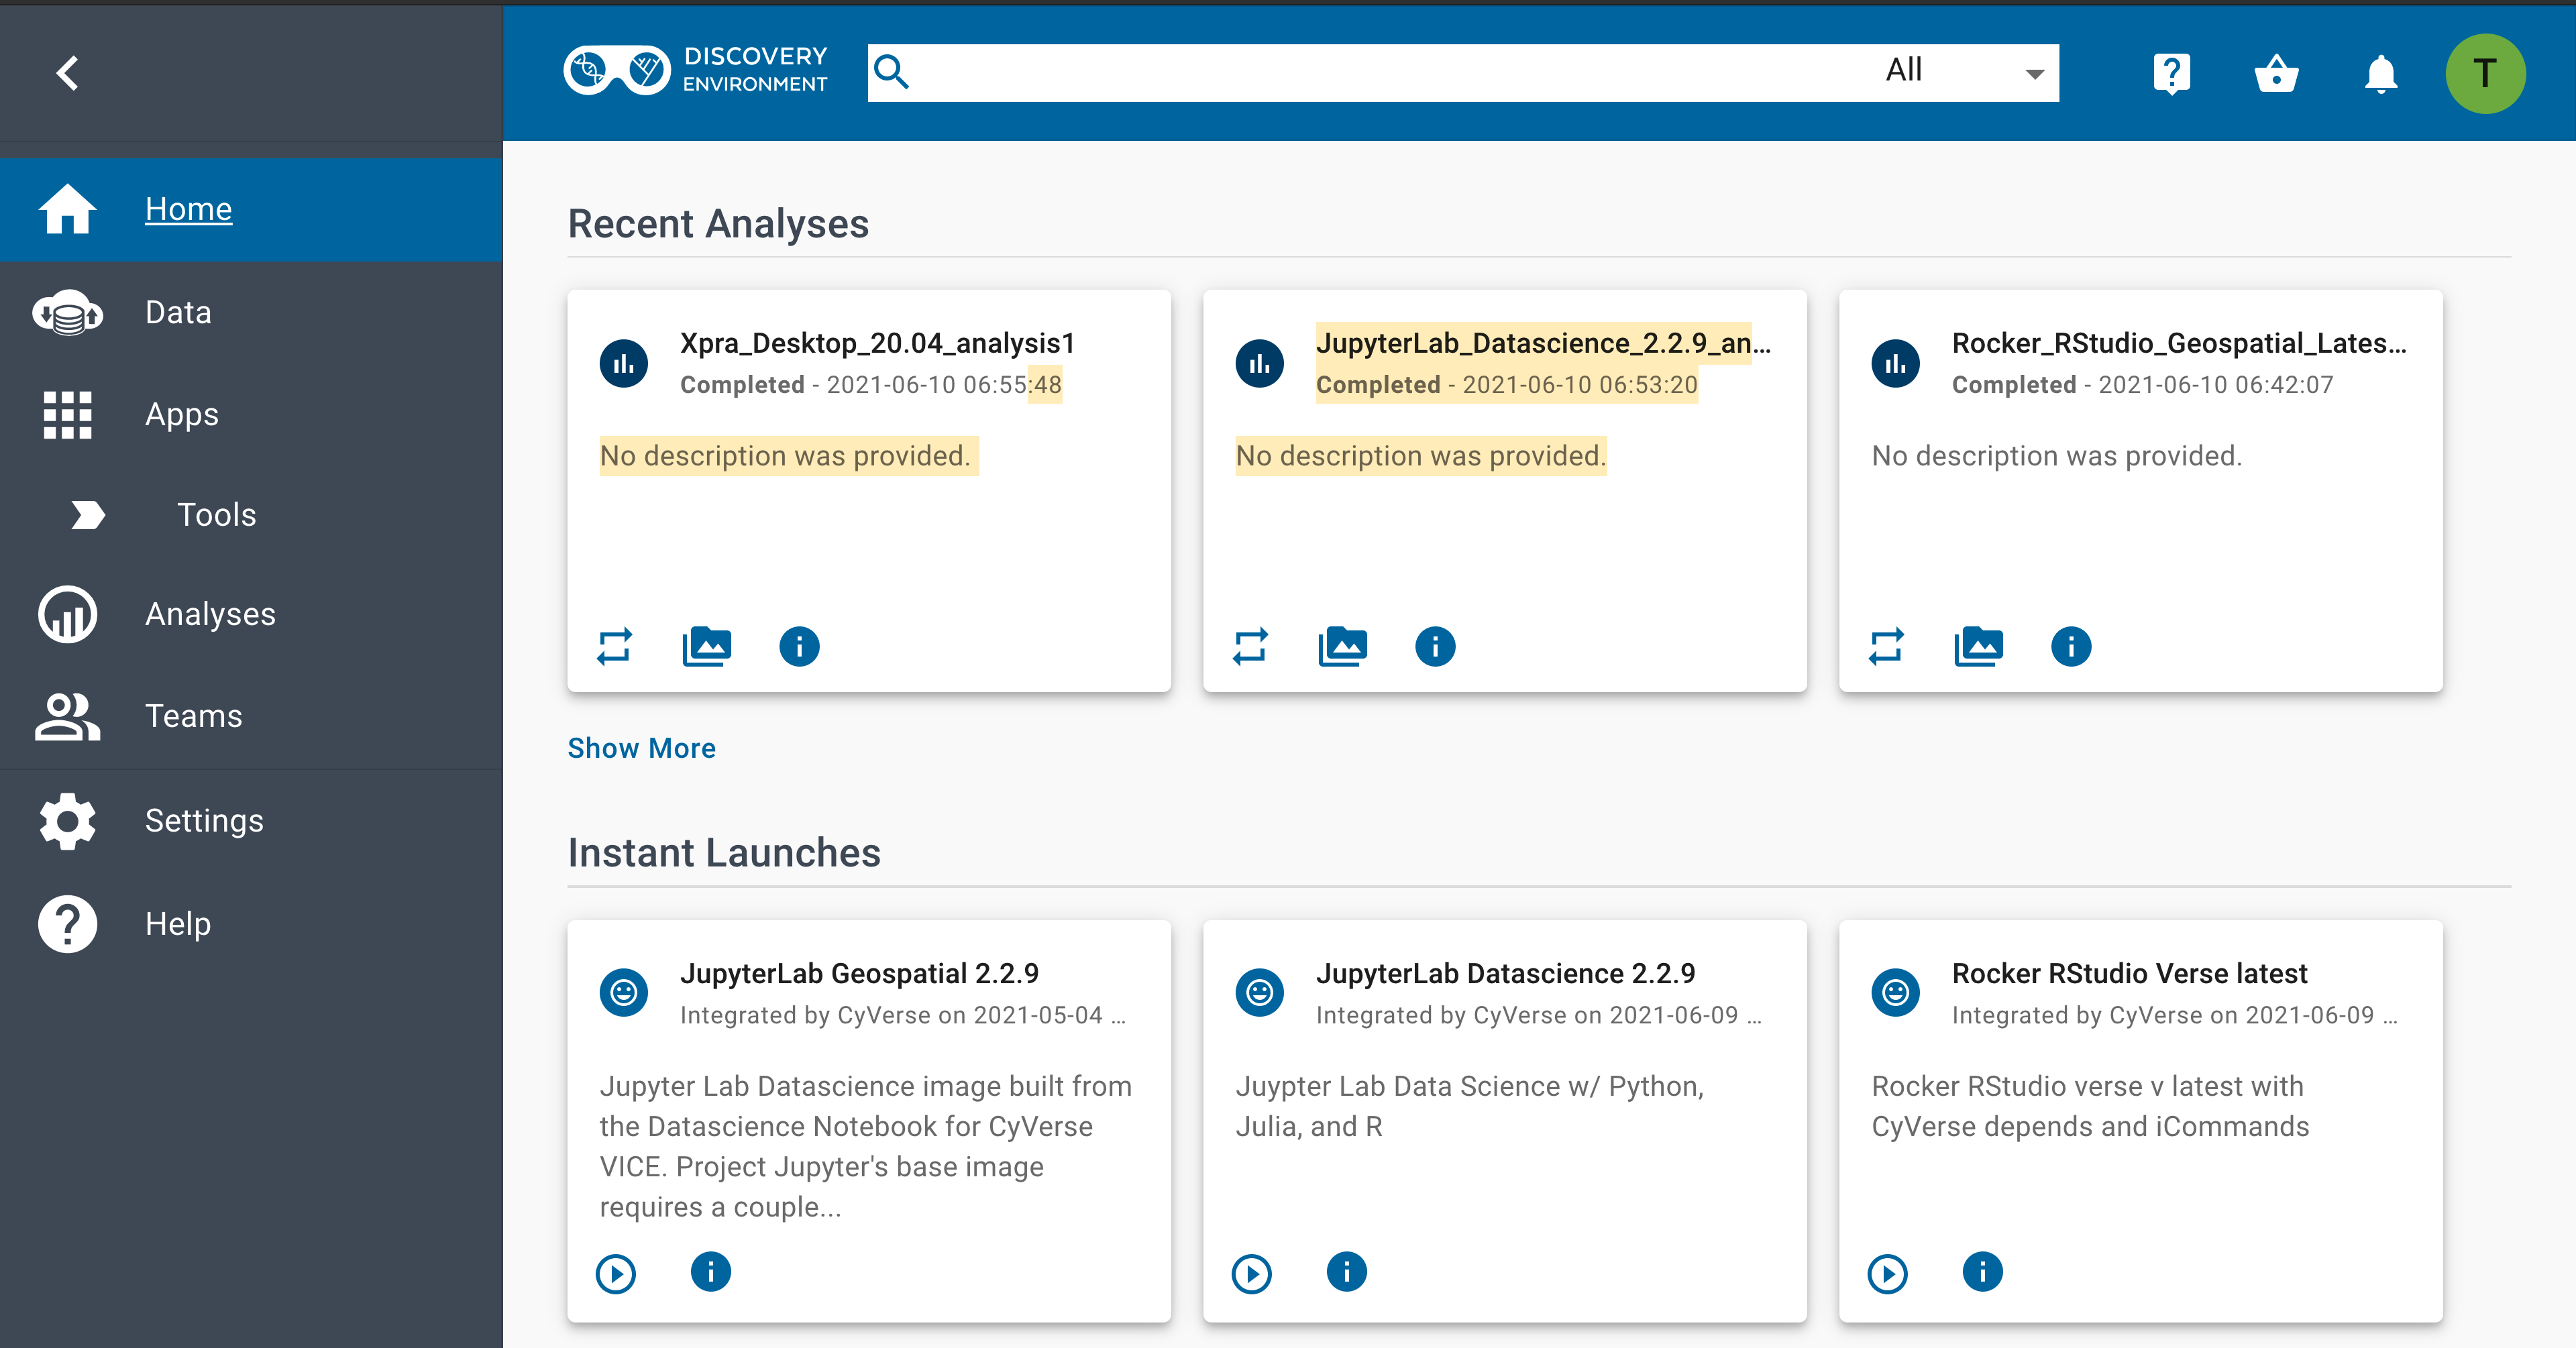This screenshot has width=2576, height=1348.
Task: Collapse the sidebar with the back chevron
Action: point(67,72)
